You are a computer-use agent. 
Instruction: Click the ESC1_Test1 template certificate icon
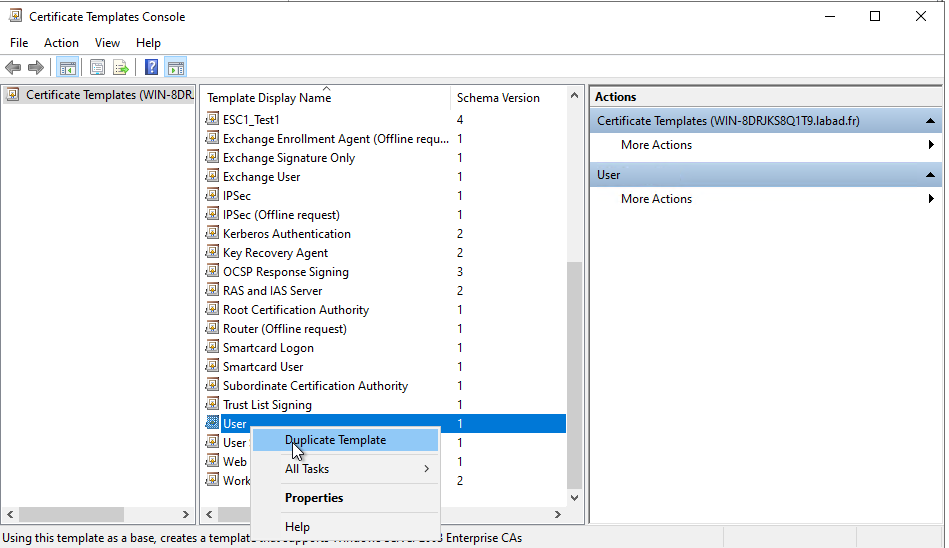coord(212,120)
